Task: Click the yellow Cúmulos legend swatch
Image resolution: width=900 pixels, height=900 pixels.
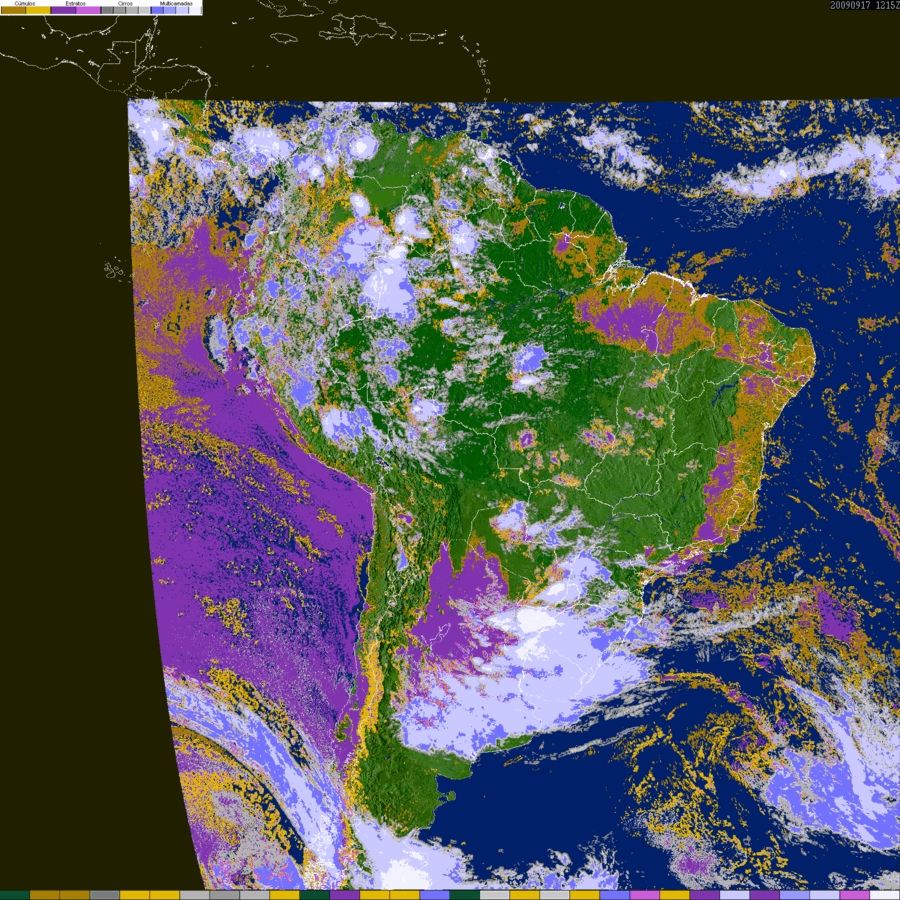Action: [x=38, y=10]
